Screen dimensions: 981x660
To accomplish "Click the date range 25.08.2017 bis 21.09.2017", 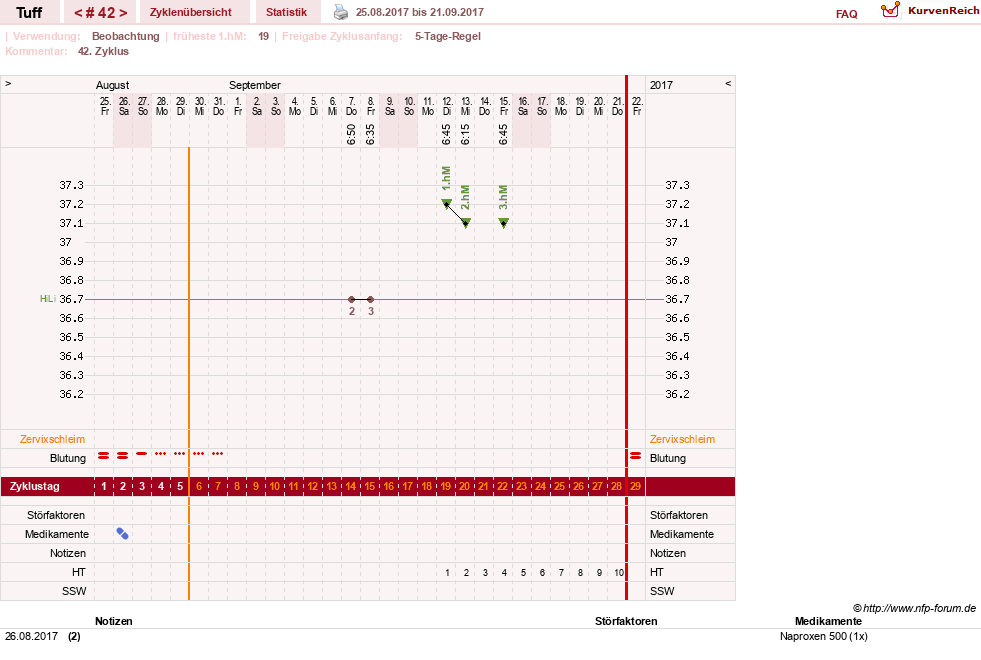I will click(x=420, y=12).
